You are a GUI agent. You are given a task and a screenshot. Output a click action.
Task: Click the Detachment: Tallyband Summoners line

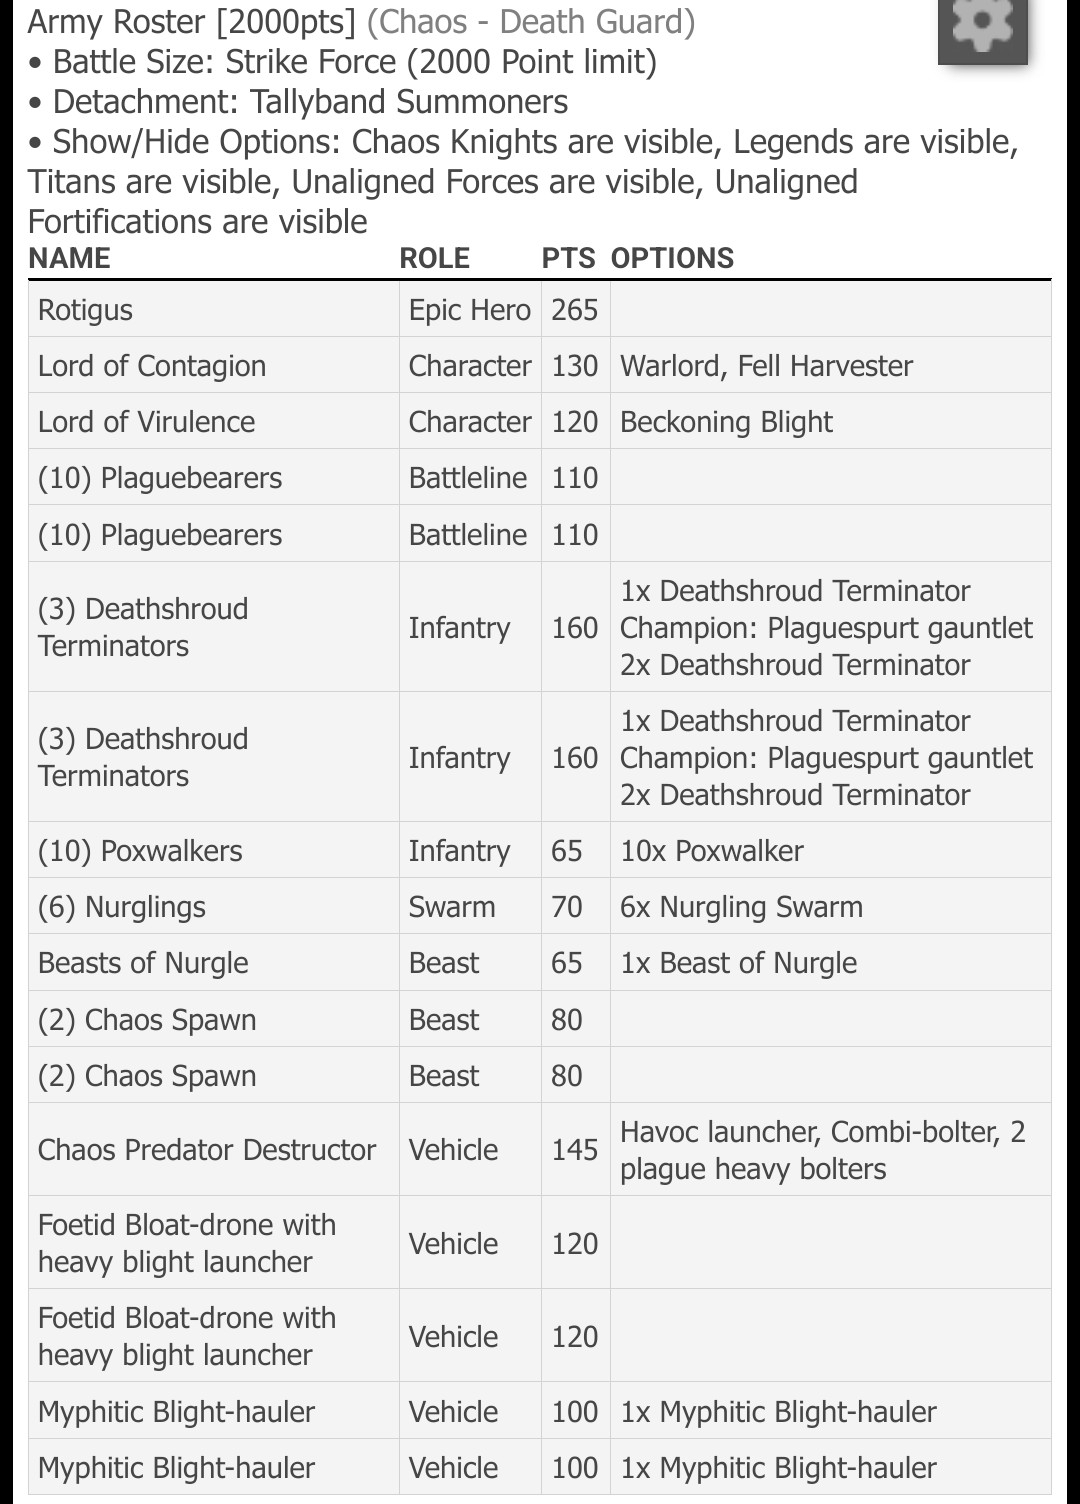point(310,102)
